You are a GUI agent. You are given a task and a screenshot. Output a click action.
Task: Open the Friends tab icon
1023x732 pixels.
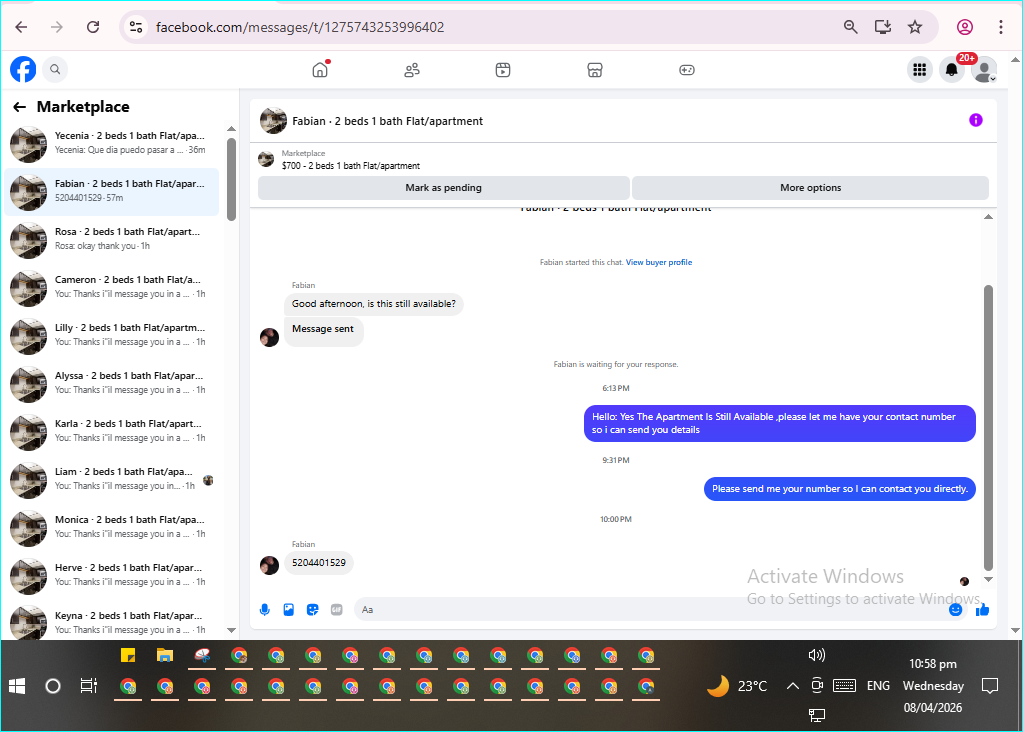point(412,70)
